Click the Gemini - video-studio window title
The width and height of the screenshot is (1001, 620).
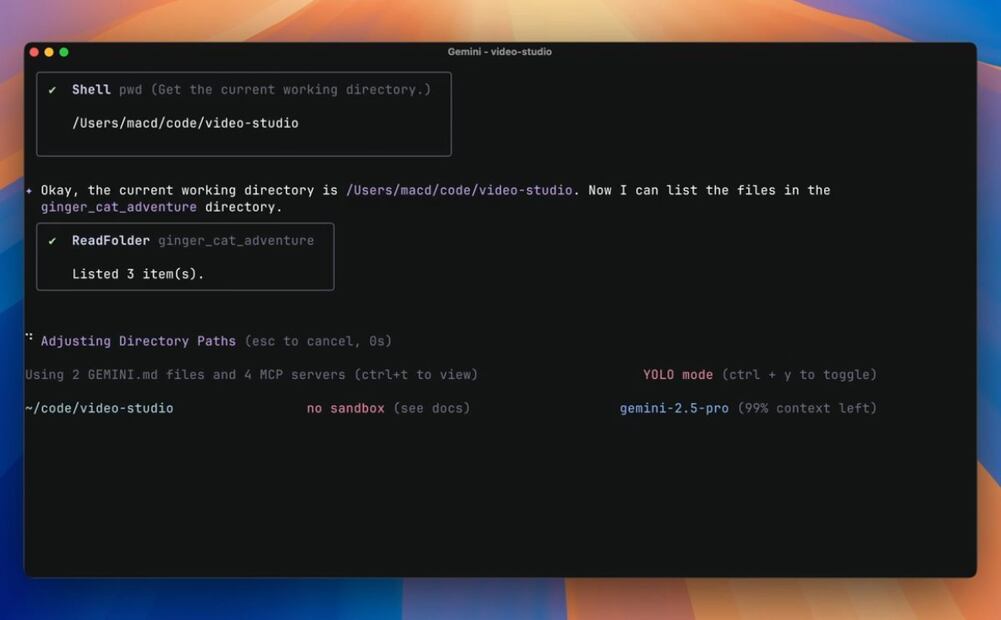[x=499, y=52]
